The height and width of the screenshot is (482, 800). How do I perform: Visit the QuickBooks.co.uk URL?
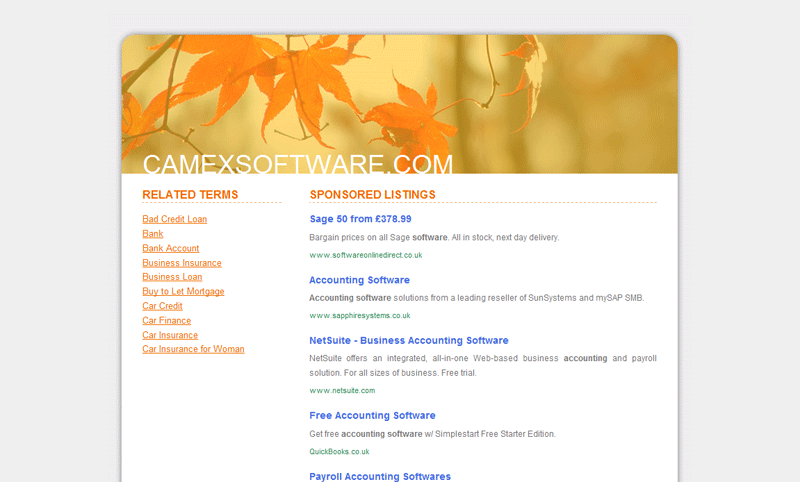point(339,451)
